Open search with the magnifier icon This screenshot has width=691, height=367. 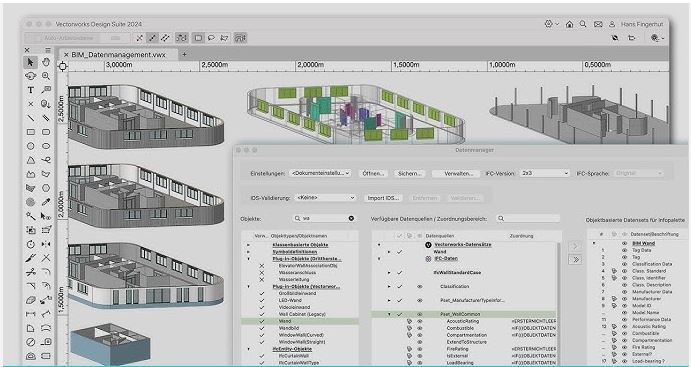[583, 24]
